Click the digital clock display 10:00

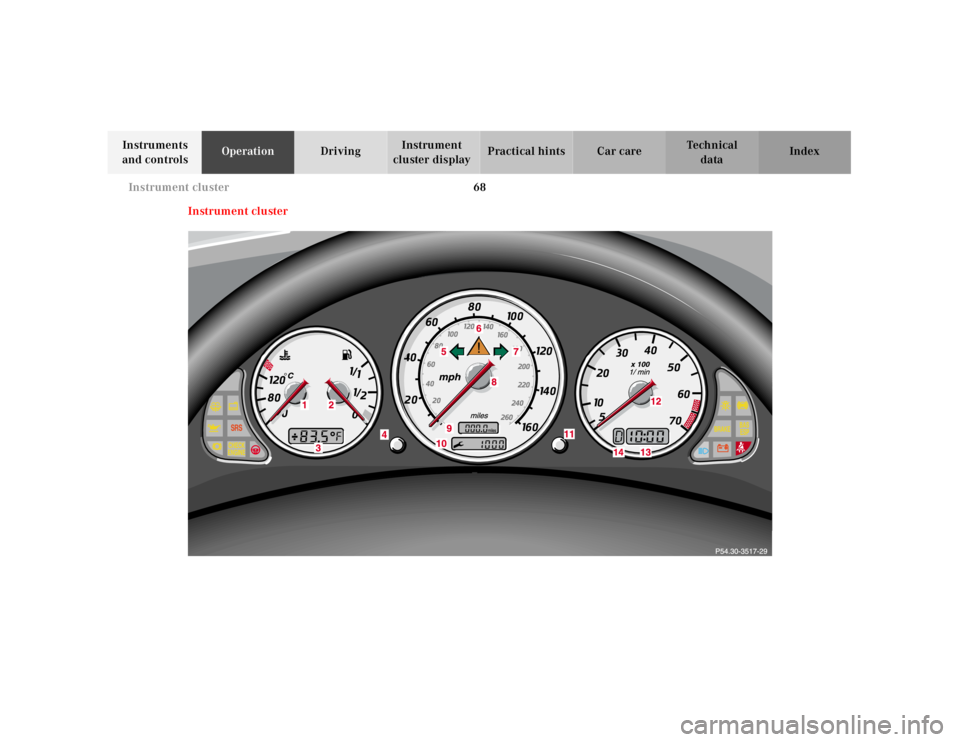pos(647,436)
